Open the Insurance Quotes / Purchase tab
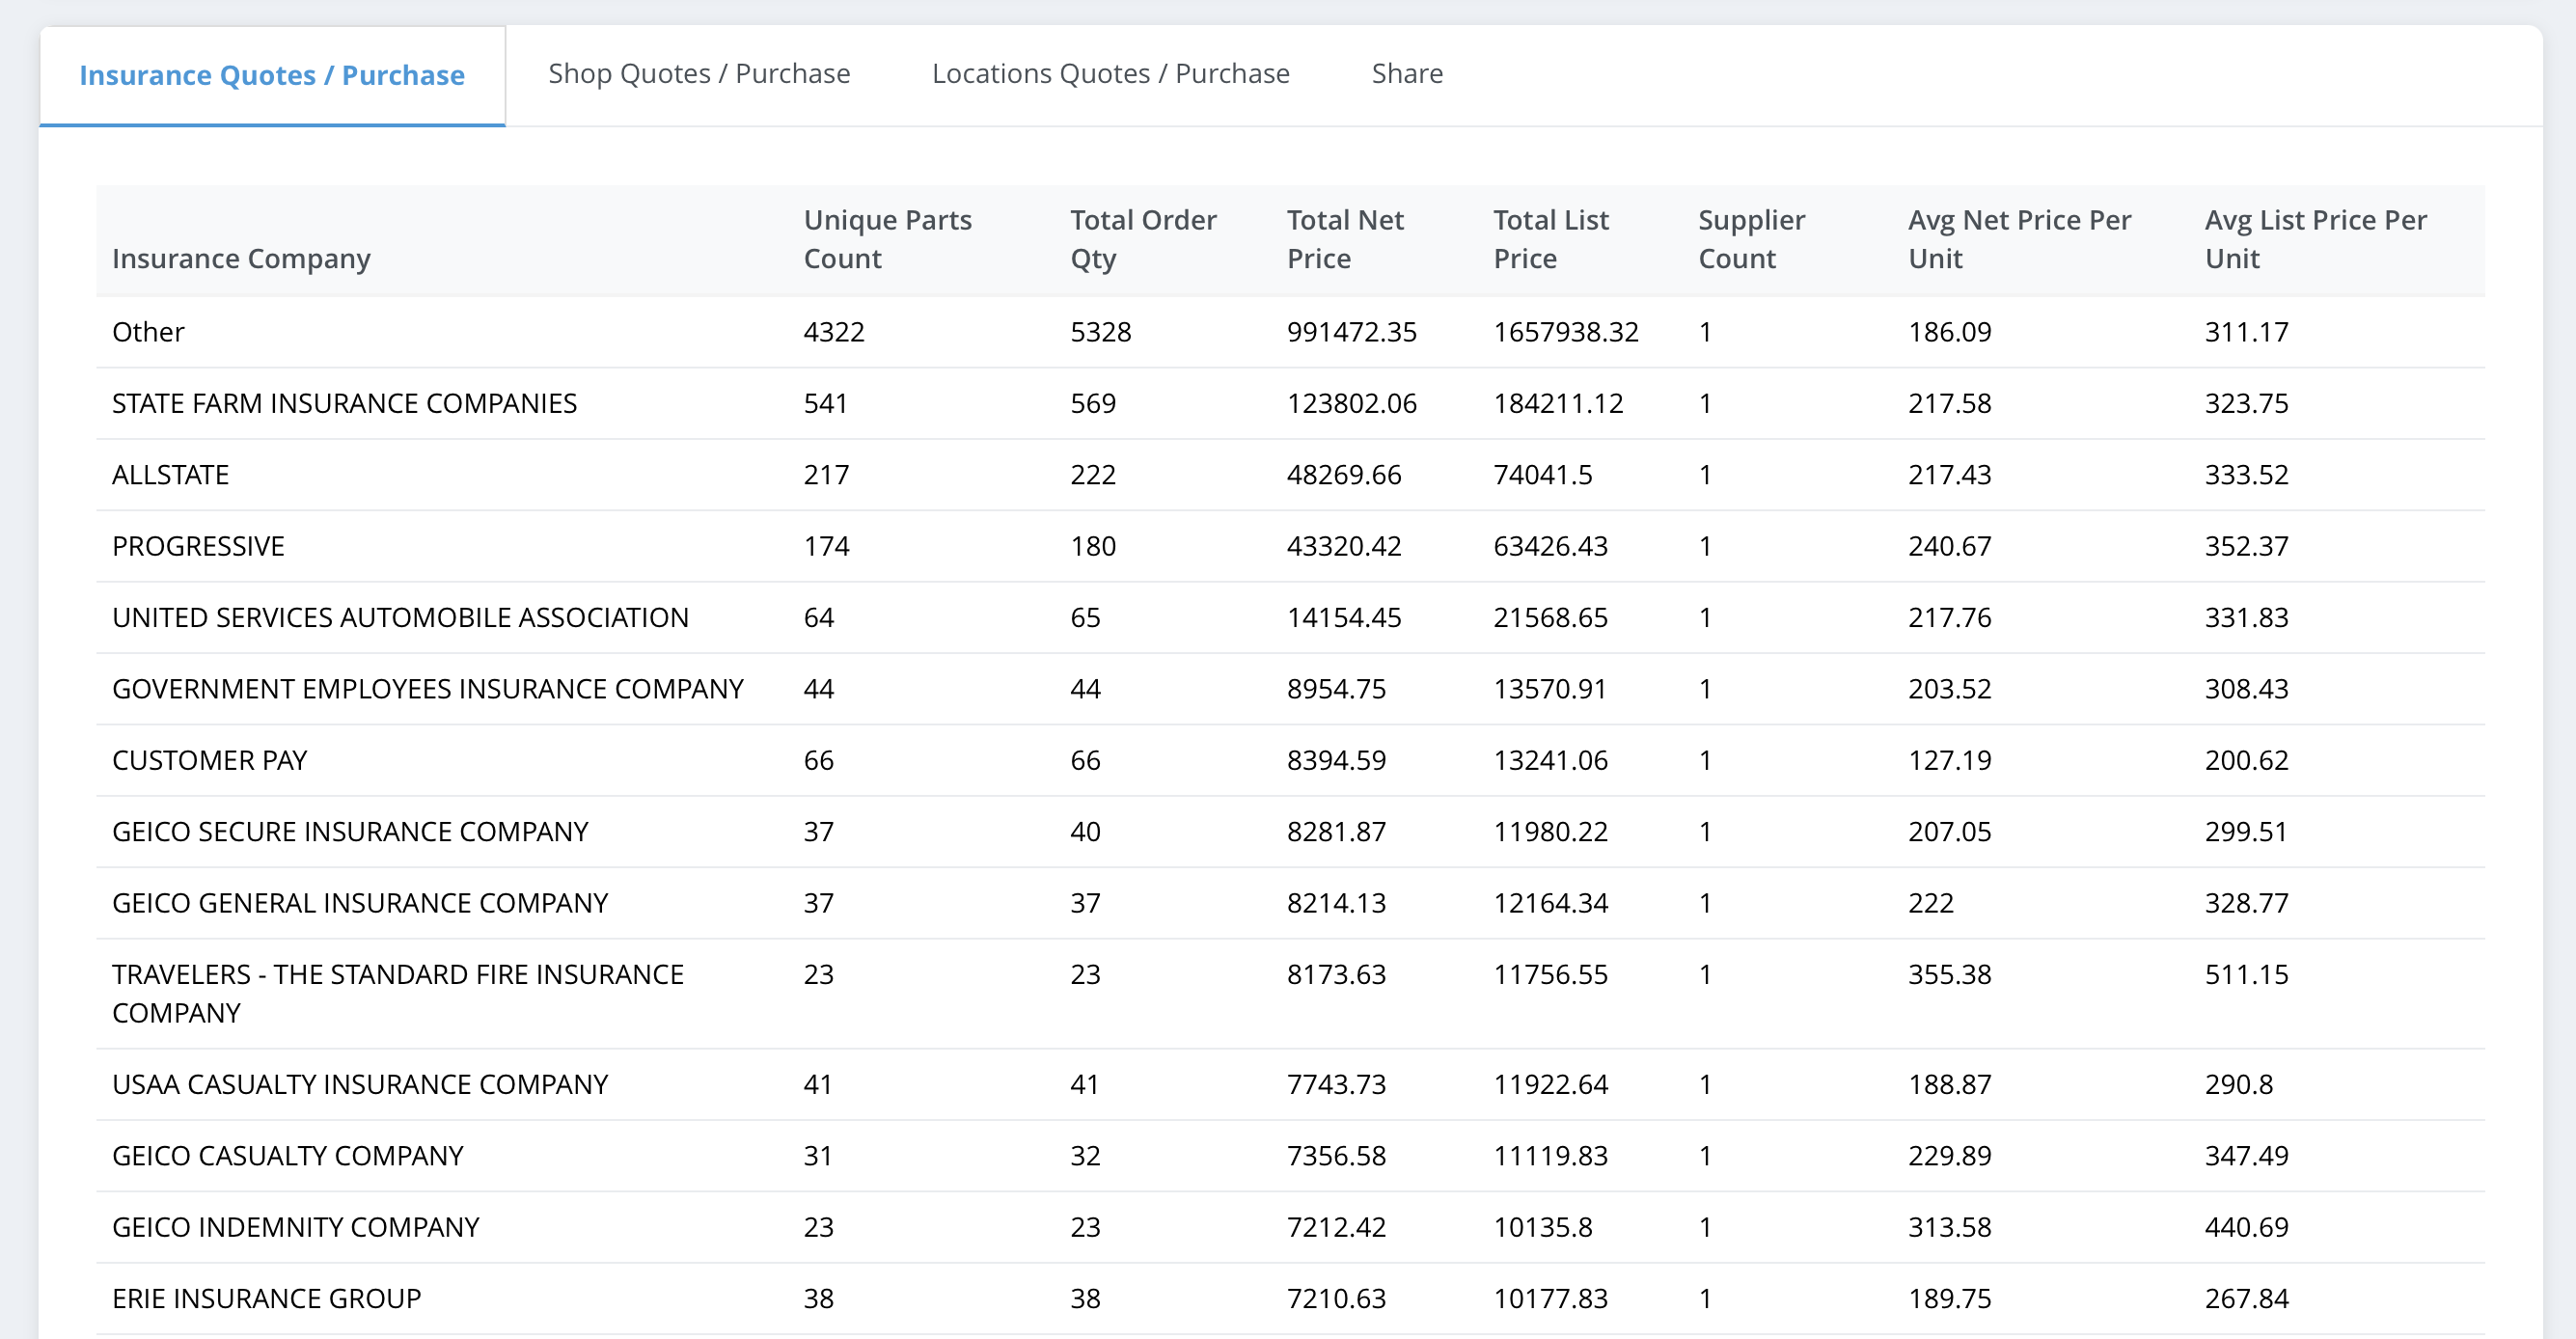 (271, 75)
